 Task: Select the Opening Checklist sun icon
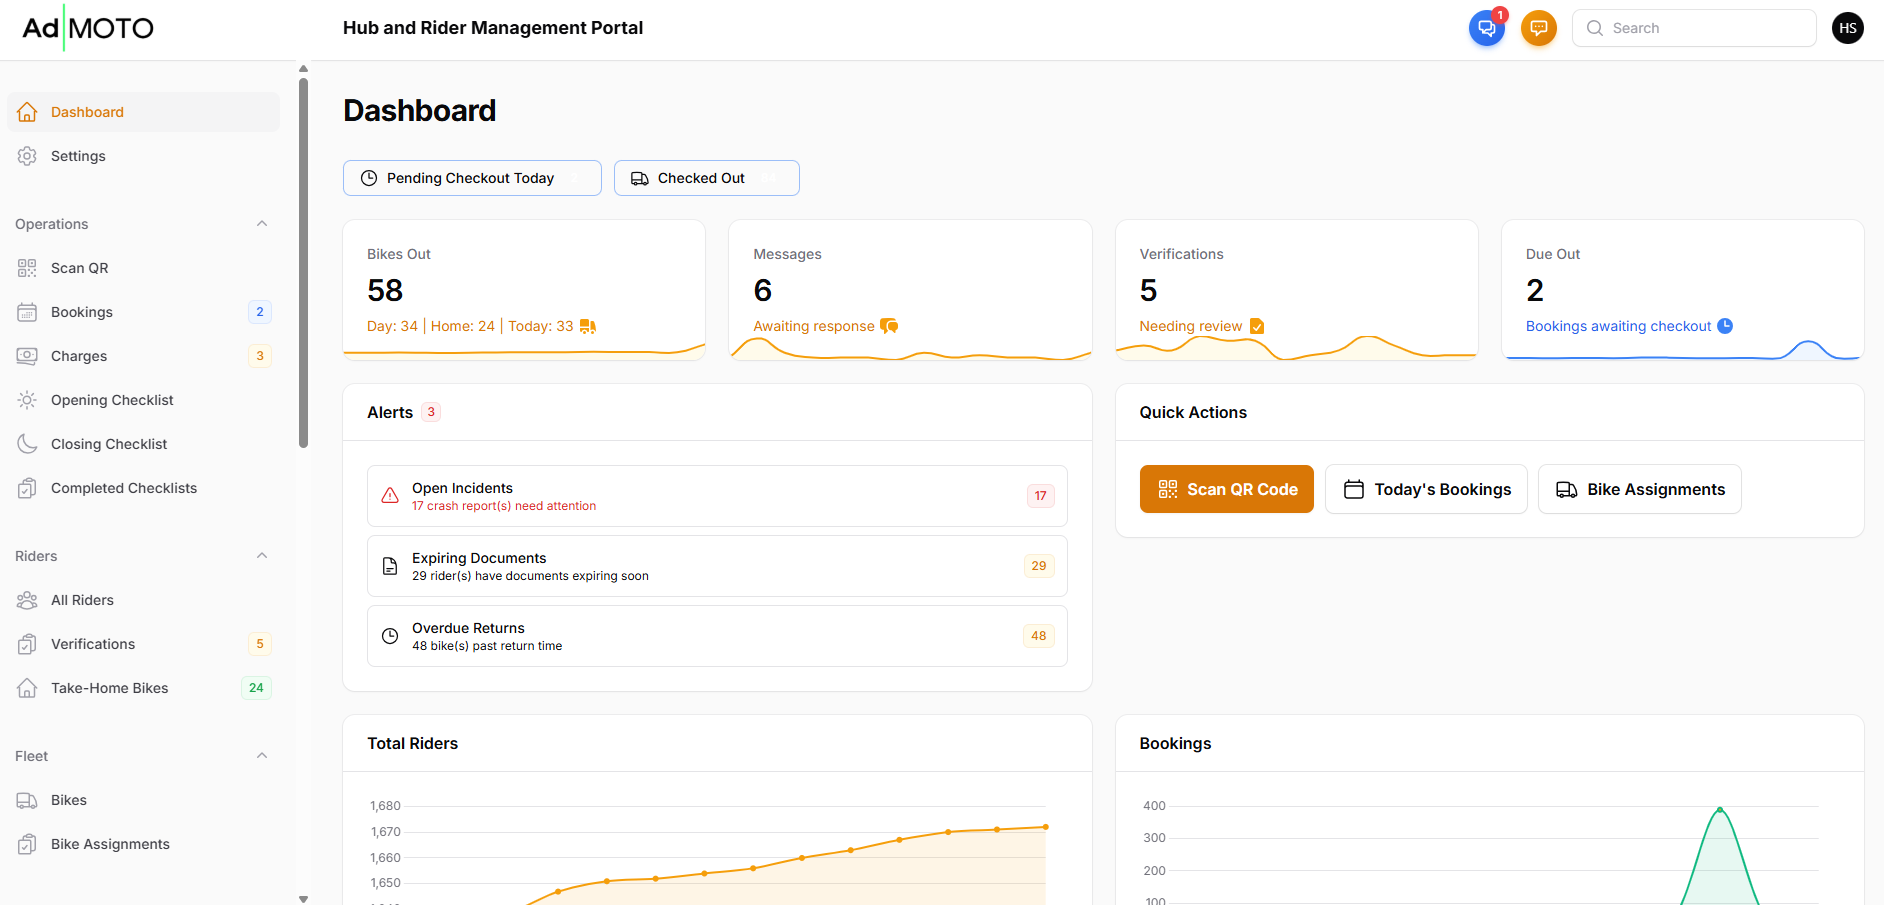27,400
